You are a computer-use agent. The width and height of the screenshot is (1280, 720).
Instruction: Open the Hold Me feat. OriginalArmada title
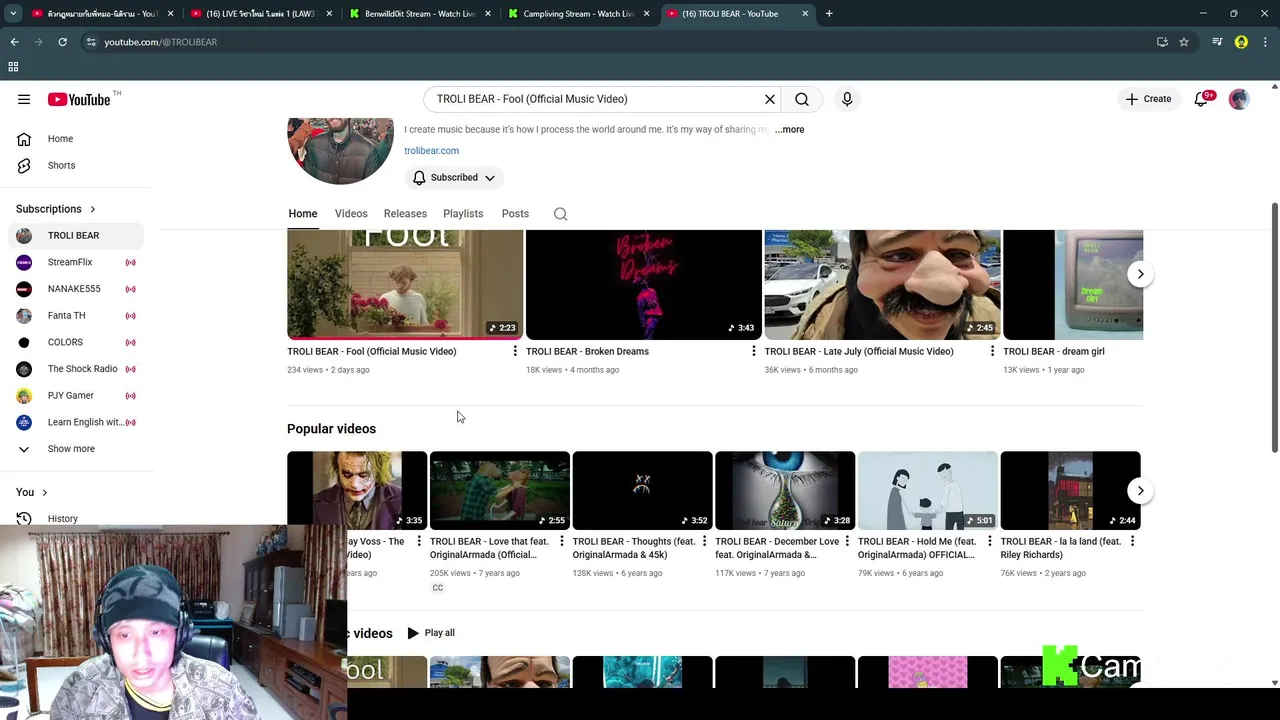(917, 548)
